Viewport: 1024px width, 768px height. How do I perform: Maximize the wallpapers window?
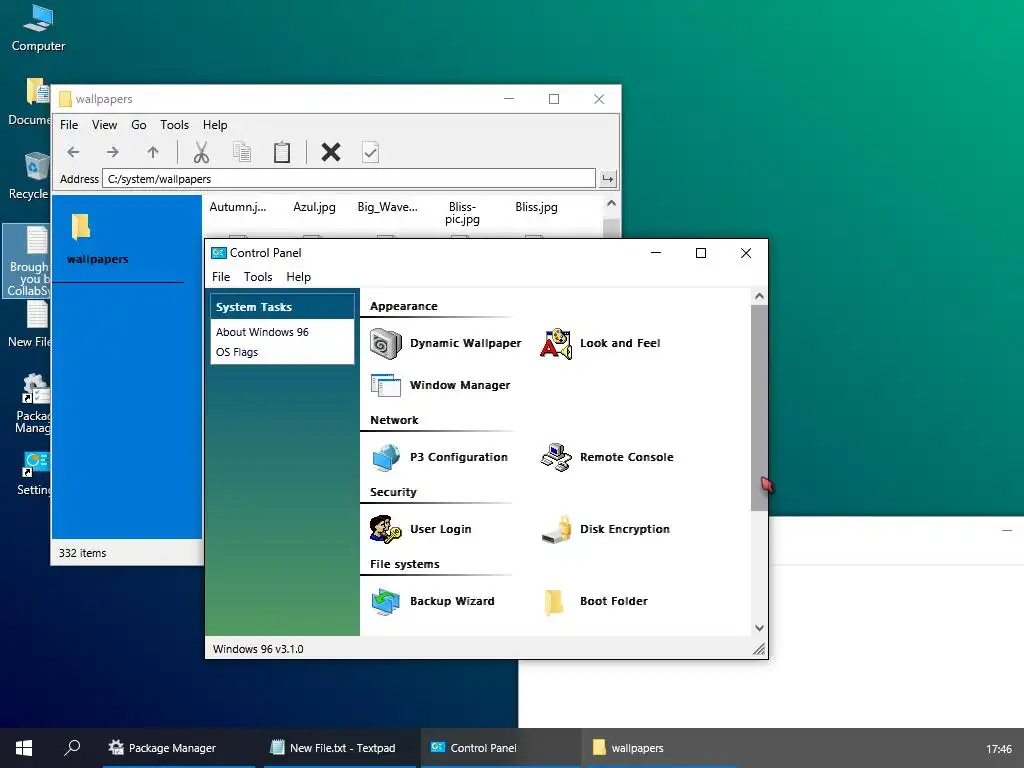click(x=554, y=99)
